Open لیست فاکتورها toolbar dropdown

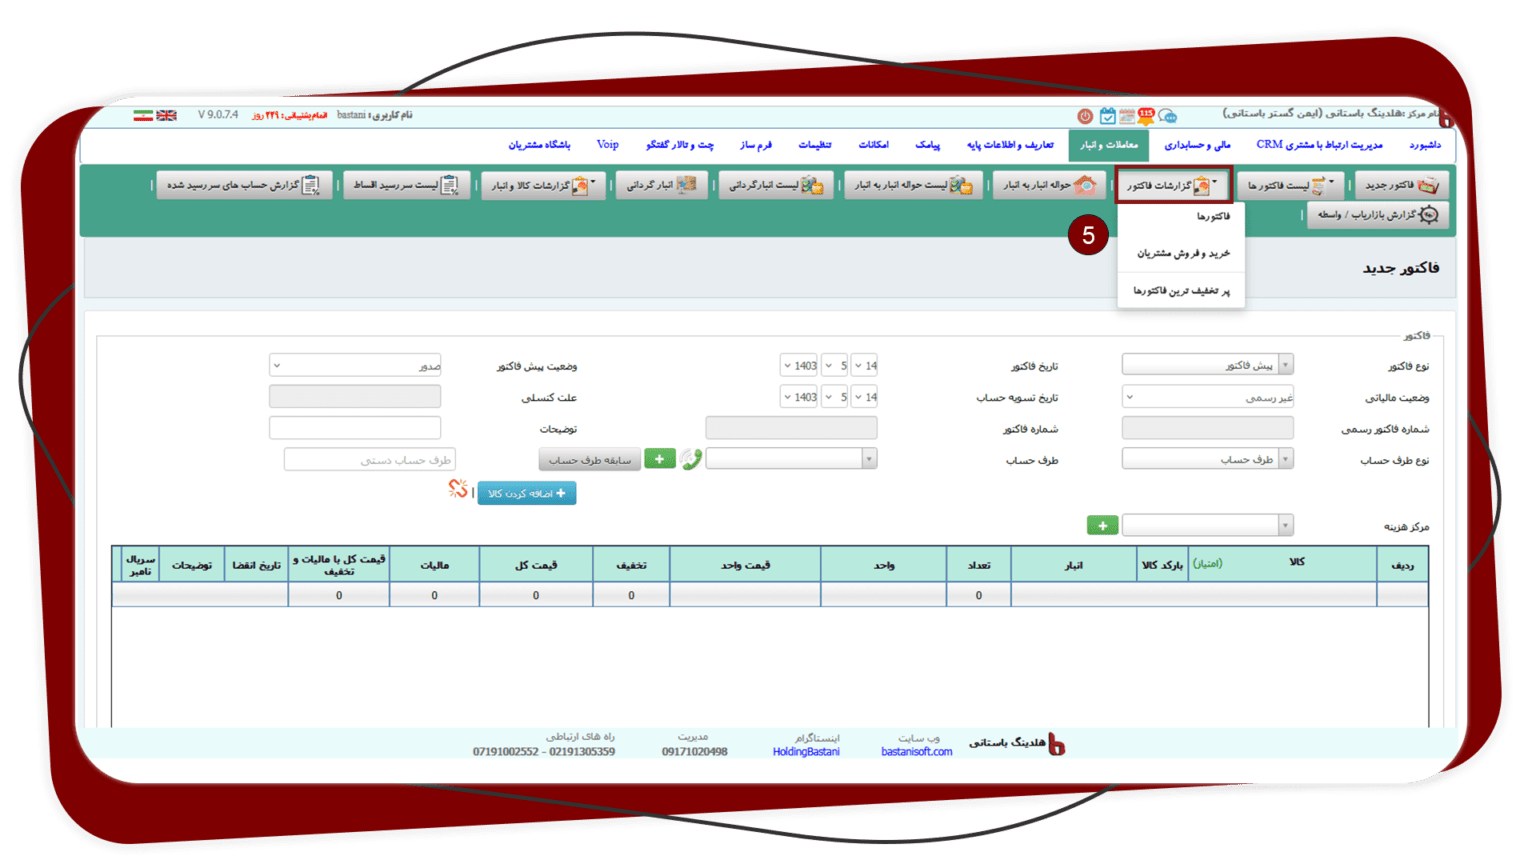[x=1290, y=185]
